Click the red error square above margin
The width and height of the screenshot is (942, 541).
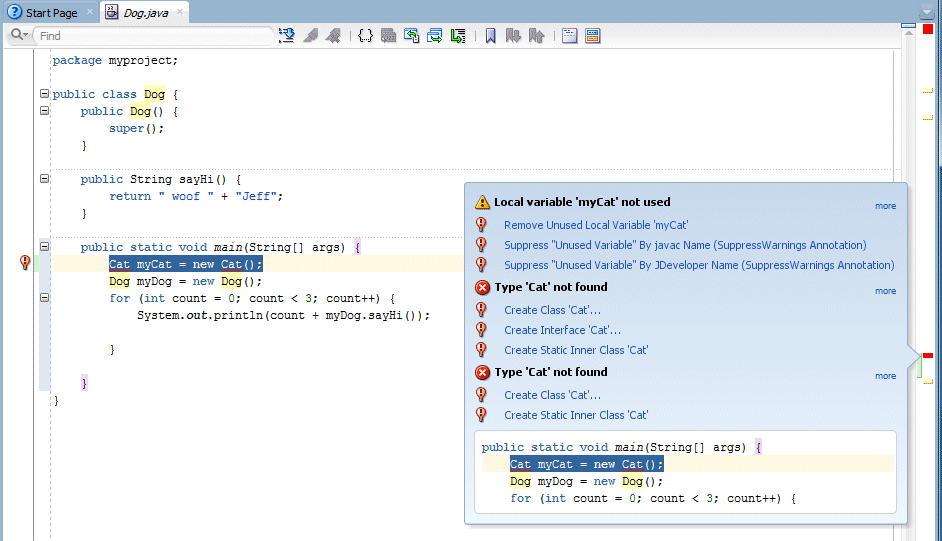point(928,29)
